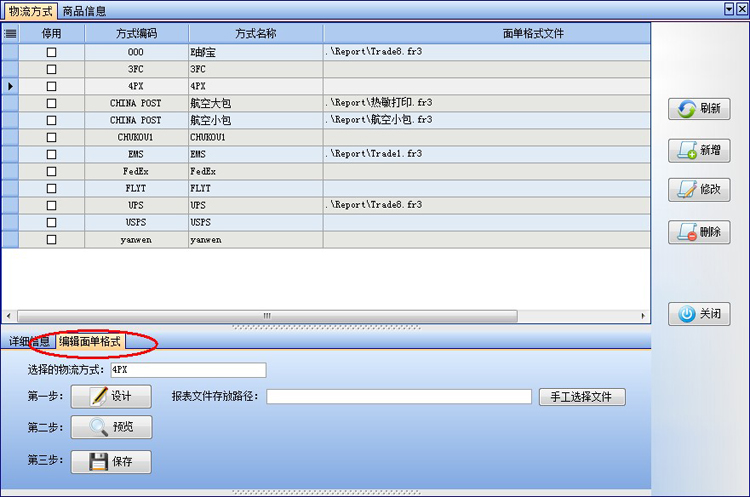Toggle 停用 checkbox for EMS row
The image size is (750, 497).
(x=51, y=155)
